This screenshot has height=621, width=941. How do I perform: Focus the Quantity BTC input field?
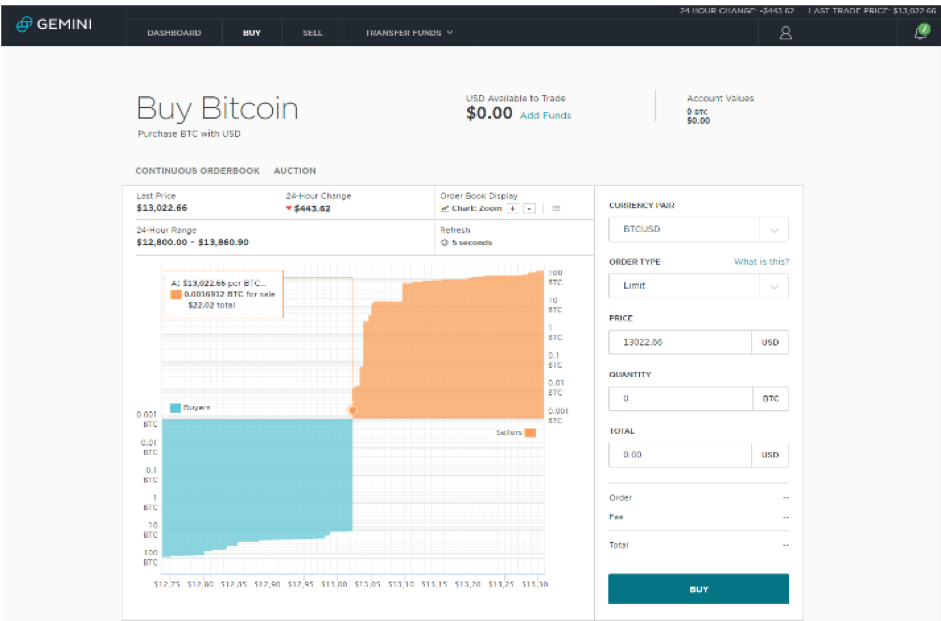(x=681, y=398)
